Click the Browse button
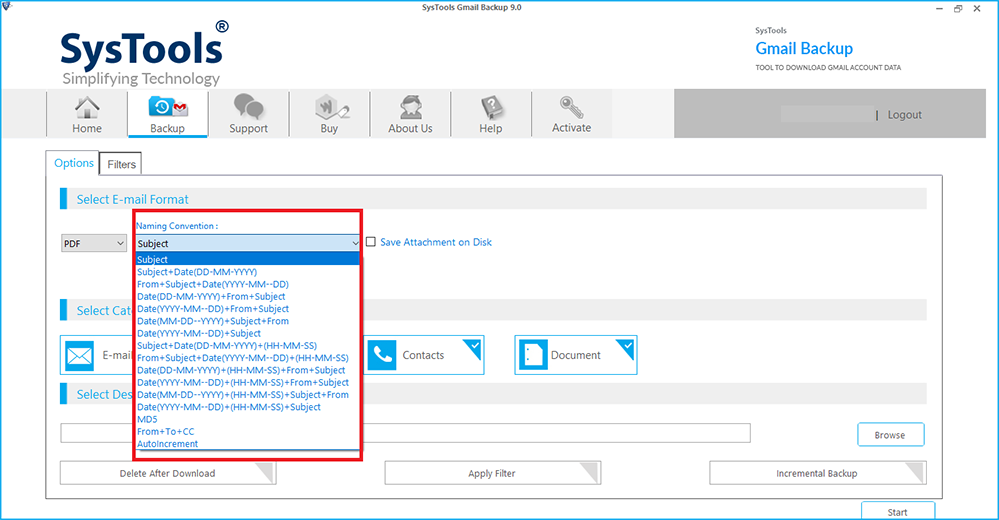Screen dimensions: 999x520 (890, 435)
